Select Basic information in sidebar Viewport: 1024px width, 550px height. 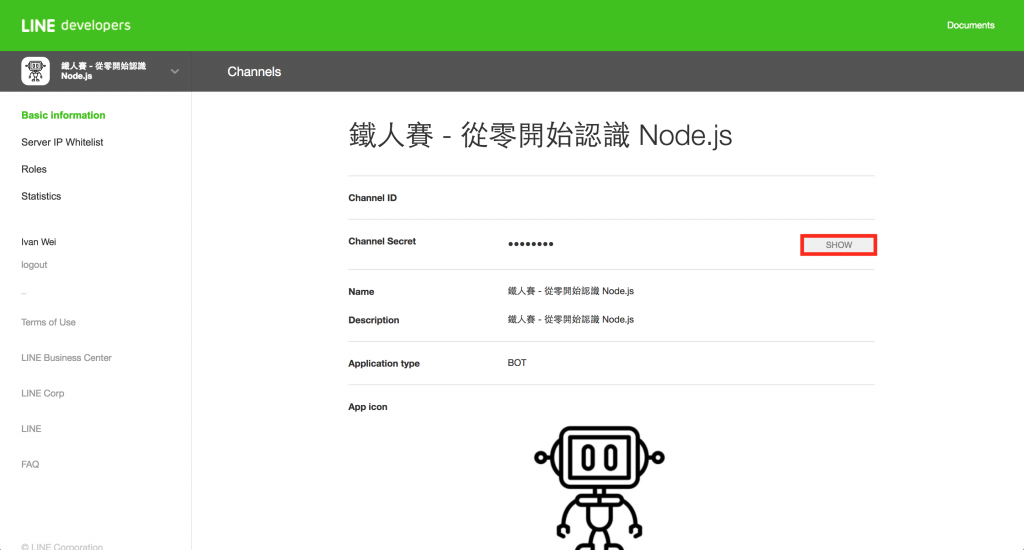63,115
